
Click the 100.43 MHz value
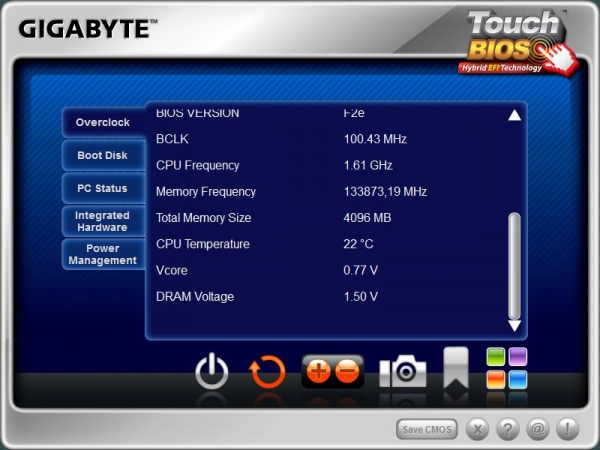pos(375,139)
